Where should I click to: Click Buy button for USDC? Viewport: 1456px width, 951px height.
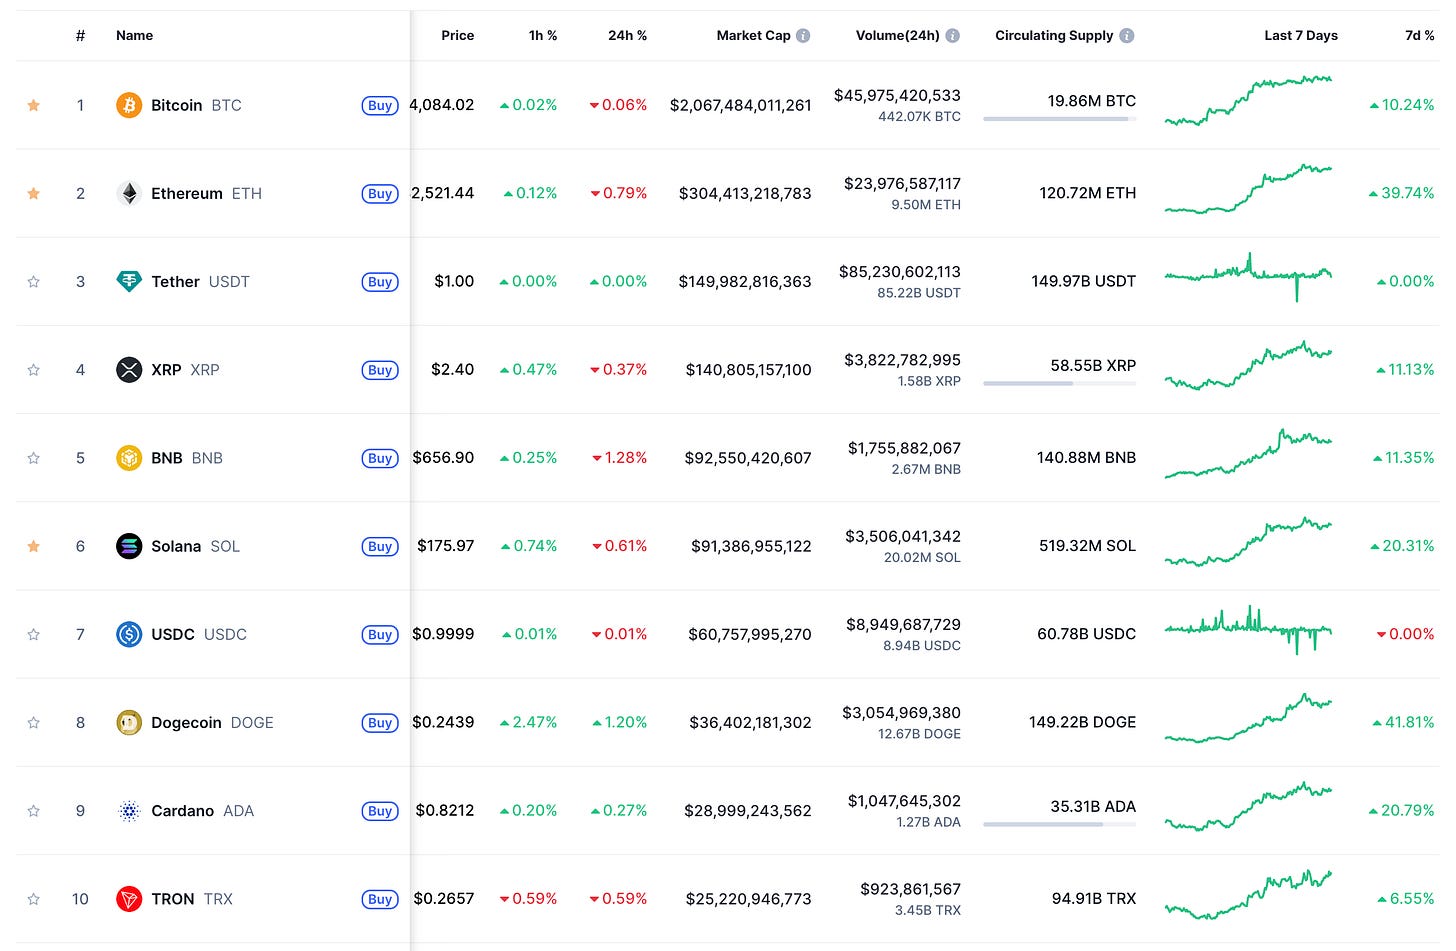[x=380, y=634]
